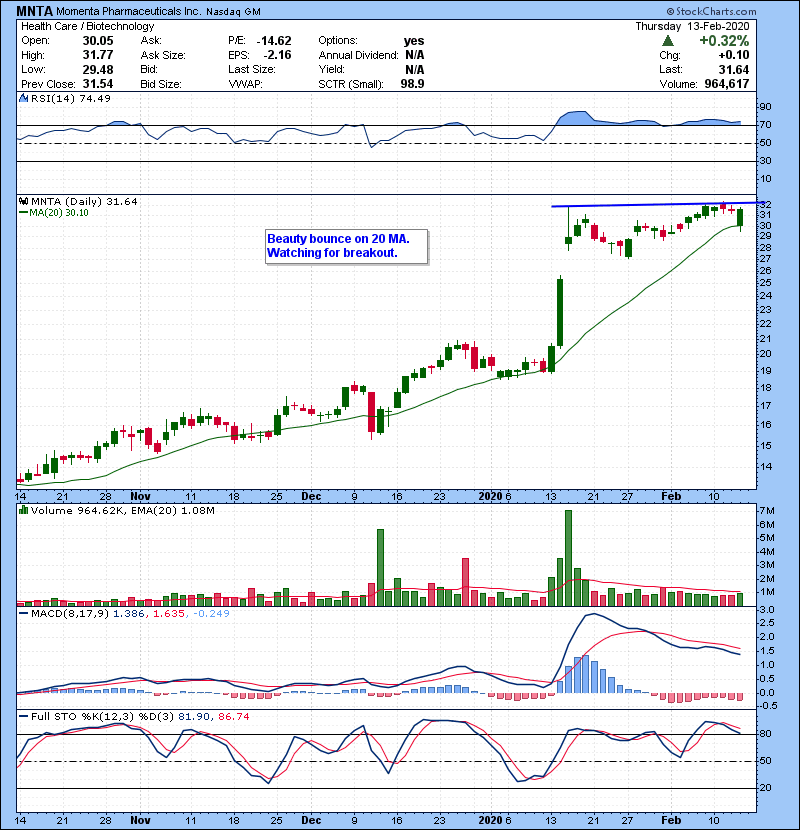Viewport: 800px width, 830px height.
Task: Click the green up-triangle change indicator
Action: pos(668,40)
